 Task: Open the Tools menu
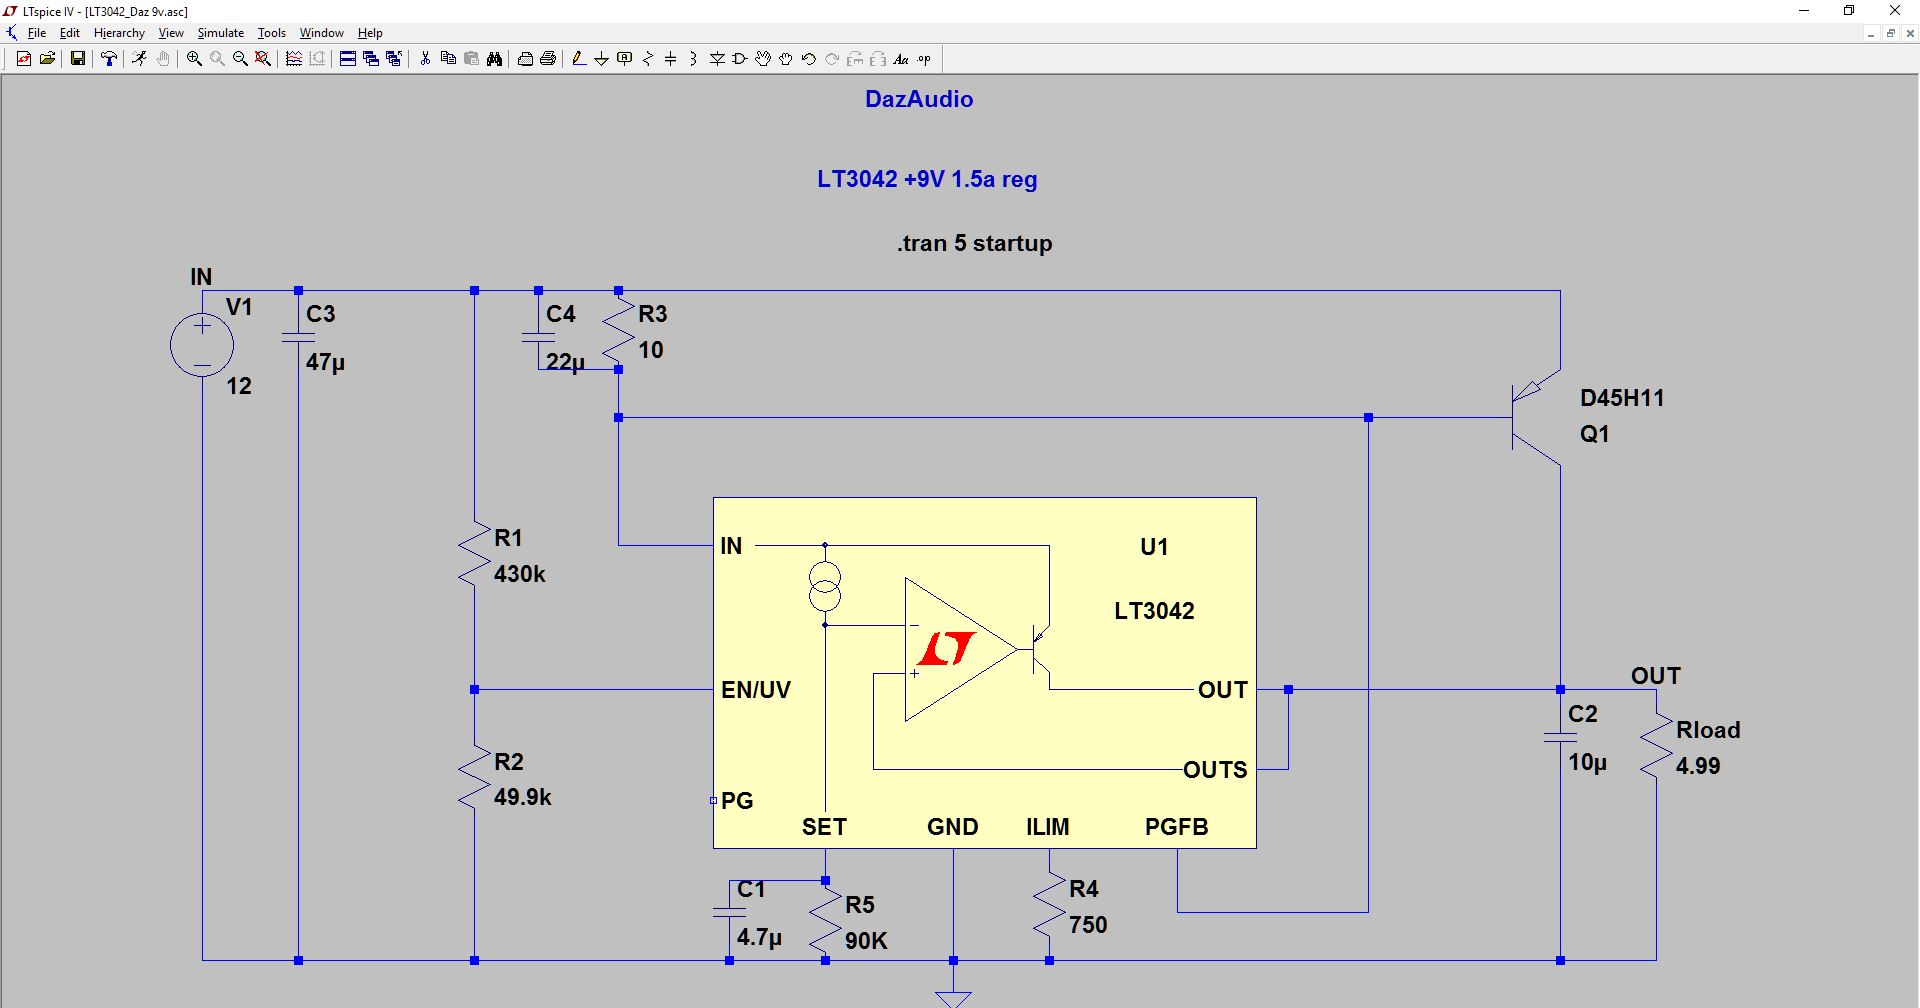(x=272, y=33)
